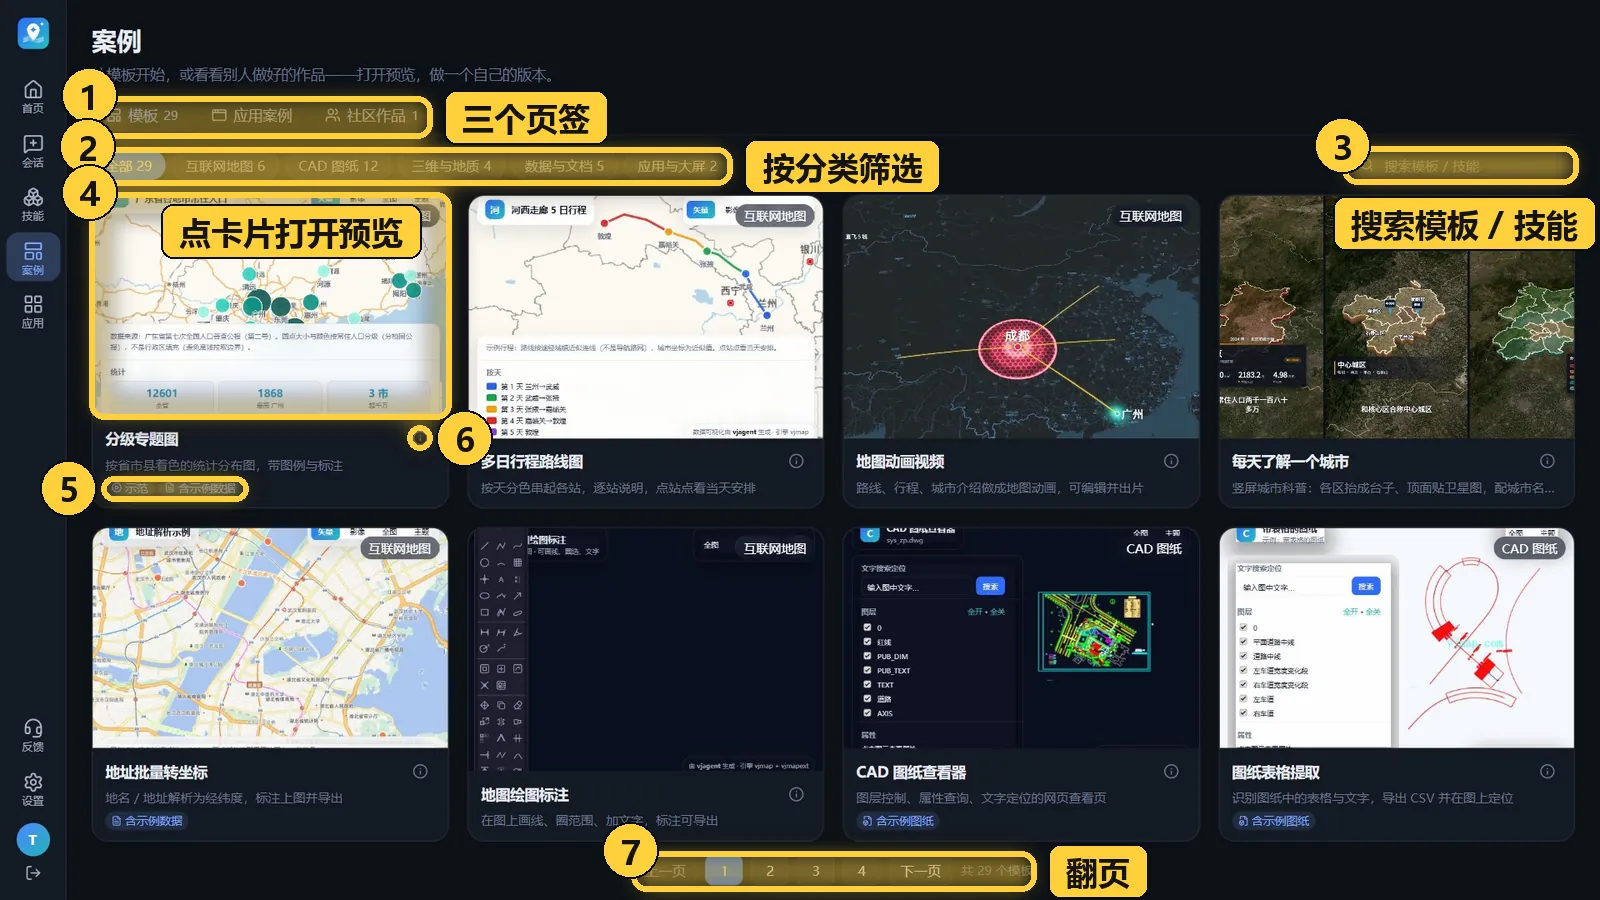
Task: Open the 会话 chat sidebar icon
Action: 33,150
